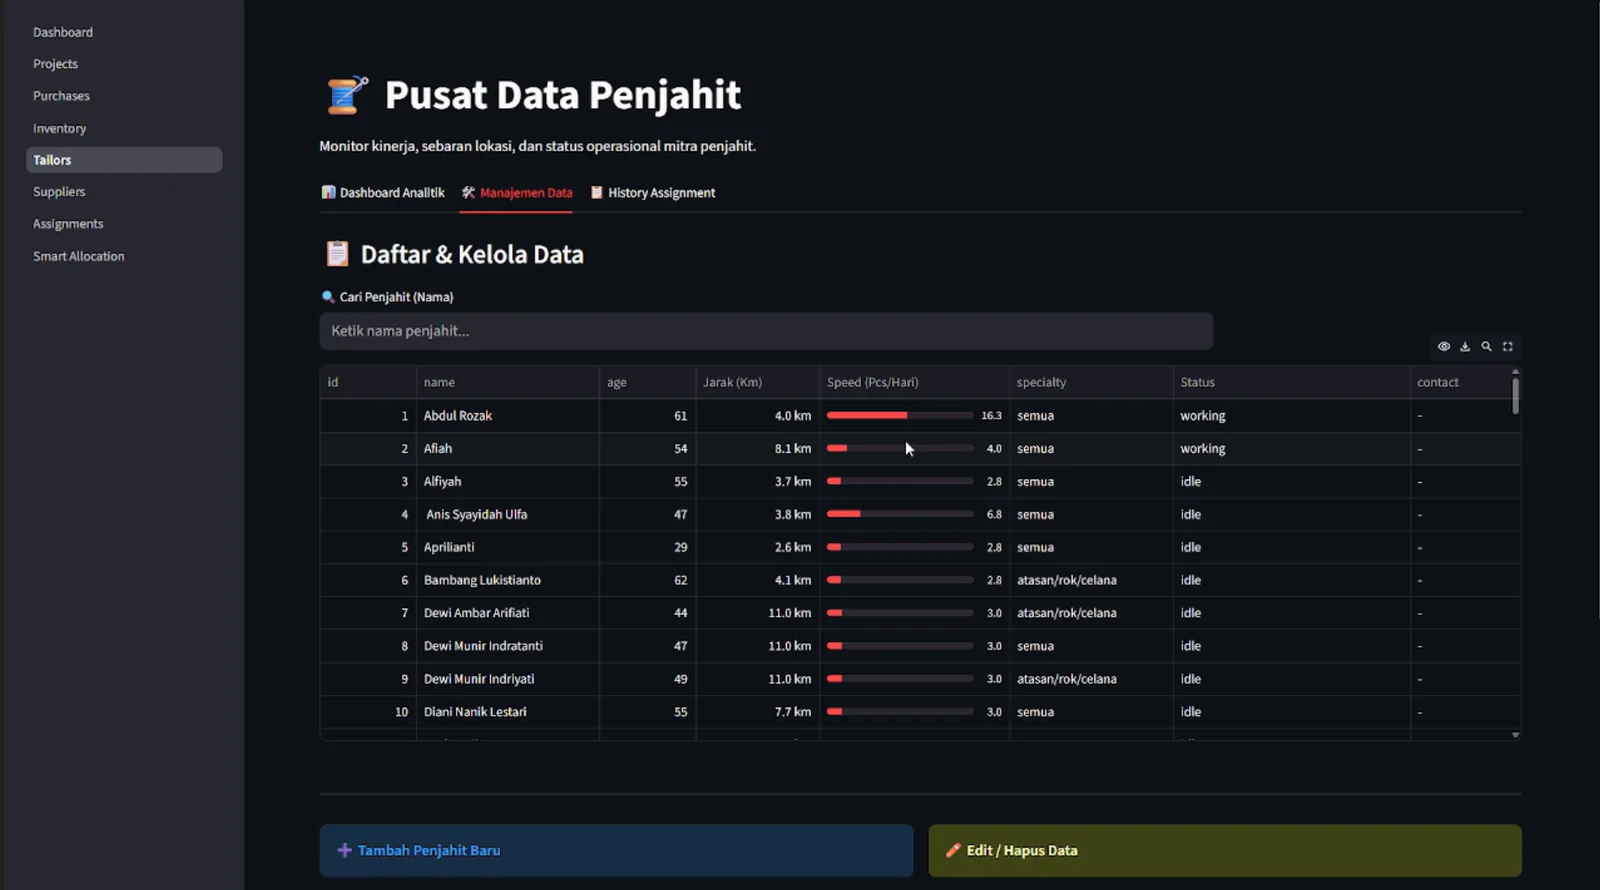This screenshot has width=1600, height=890.
Task: Sort by age column header
Action: coord(648,382)
